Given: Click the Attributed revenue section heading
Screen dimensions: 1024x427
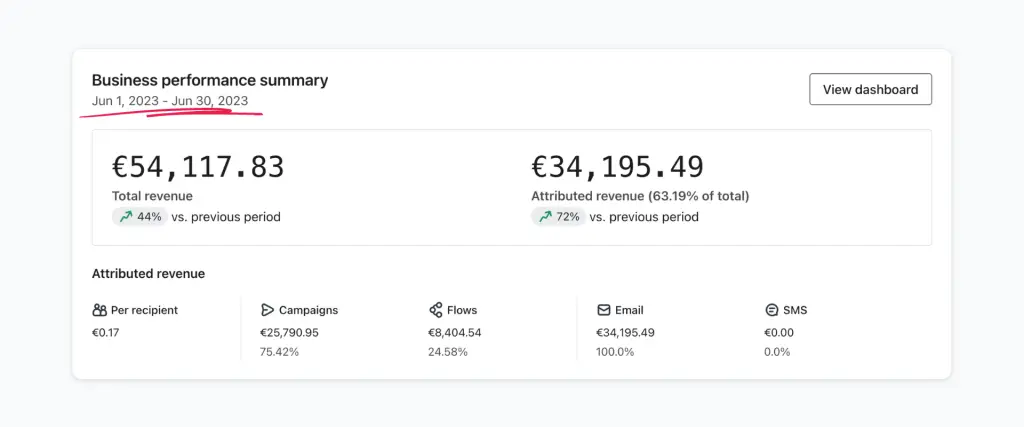Looking at the screenshot, I should [x=148, y=274].
